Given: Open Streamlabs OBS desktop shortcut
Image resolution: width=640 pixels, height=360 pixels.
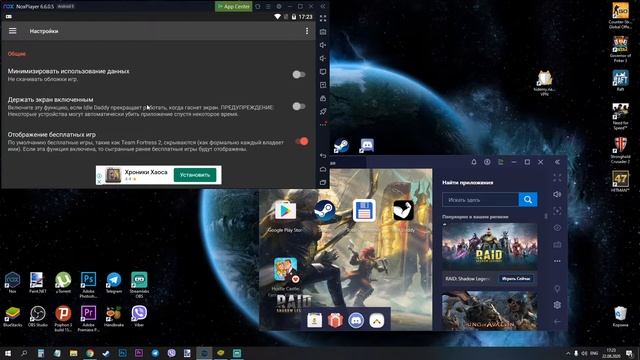Looking at the screenshot, I should (x=139, y=284).
